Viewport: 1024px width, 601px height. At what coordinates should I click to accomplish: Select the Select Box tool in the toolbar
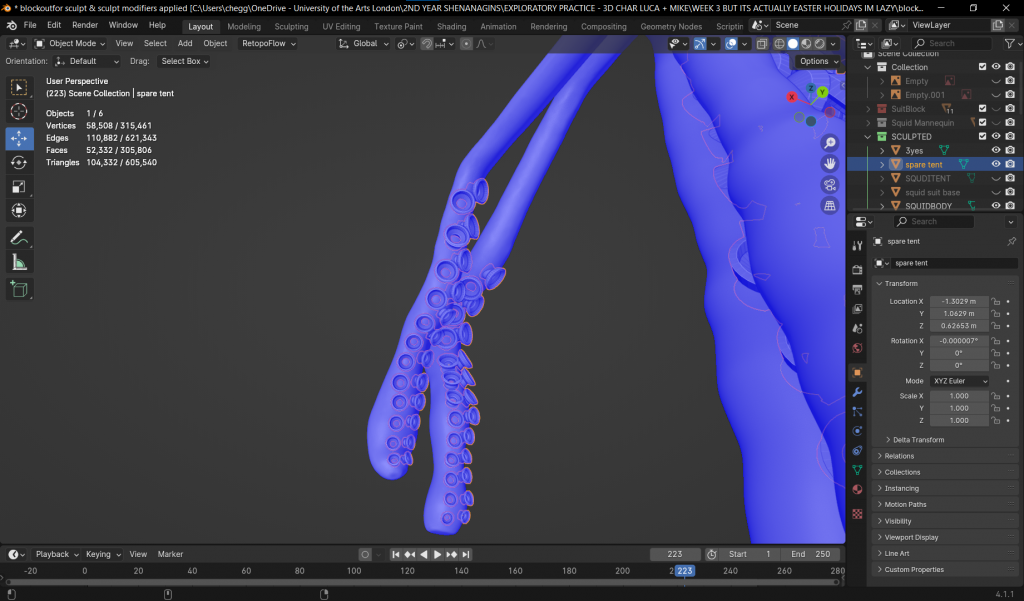pos(19,88)
